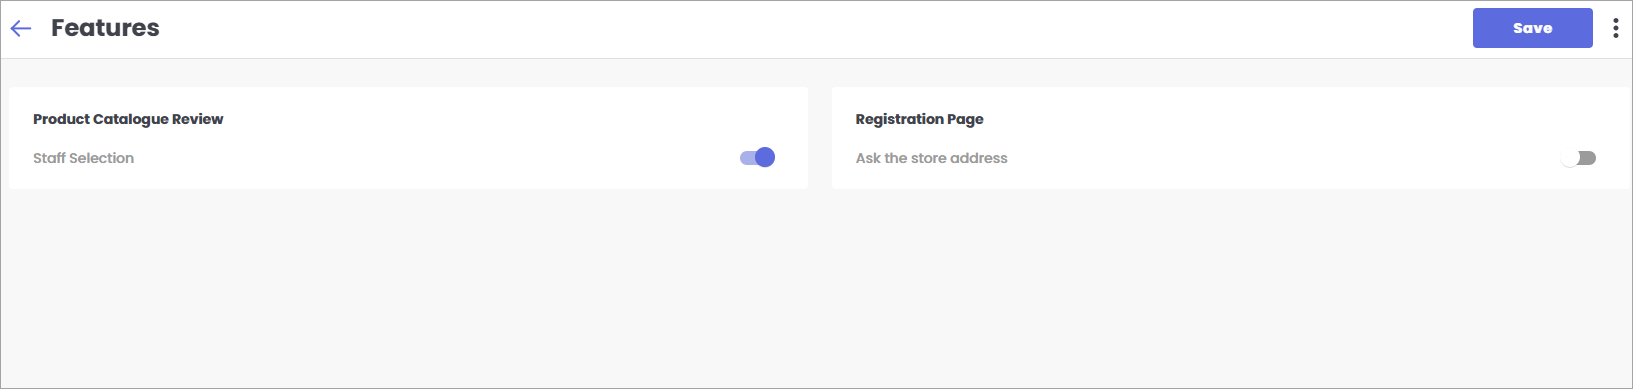Disable the Staff Selection toggle
This screenshot has height=389, width=1633.
[x=757, y=157]
